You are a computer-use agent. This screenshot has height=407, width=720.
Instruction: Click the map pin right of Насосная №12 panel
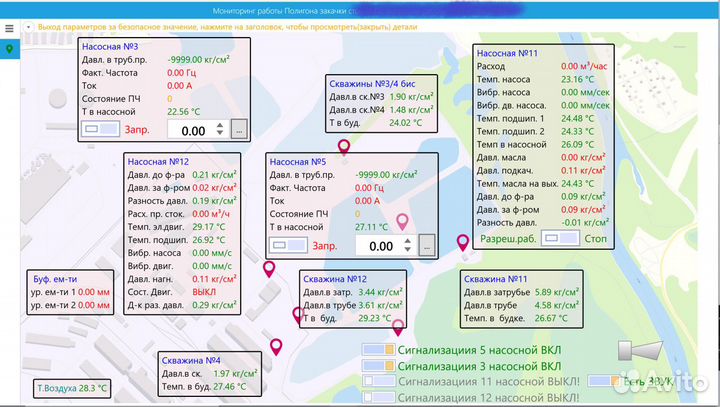tap(269, 269)
